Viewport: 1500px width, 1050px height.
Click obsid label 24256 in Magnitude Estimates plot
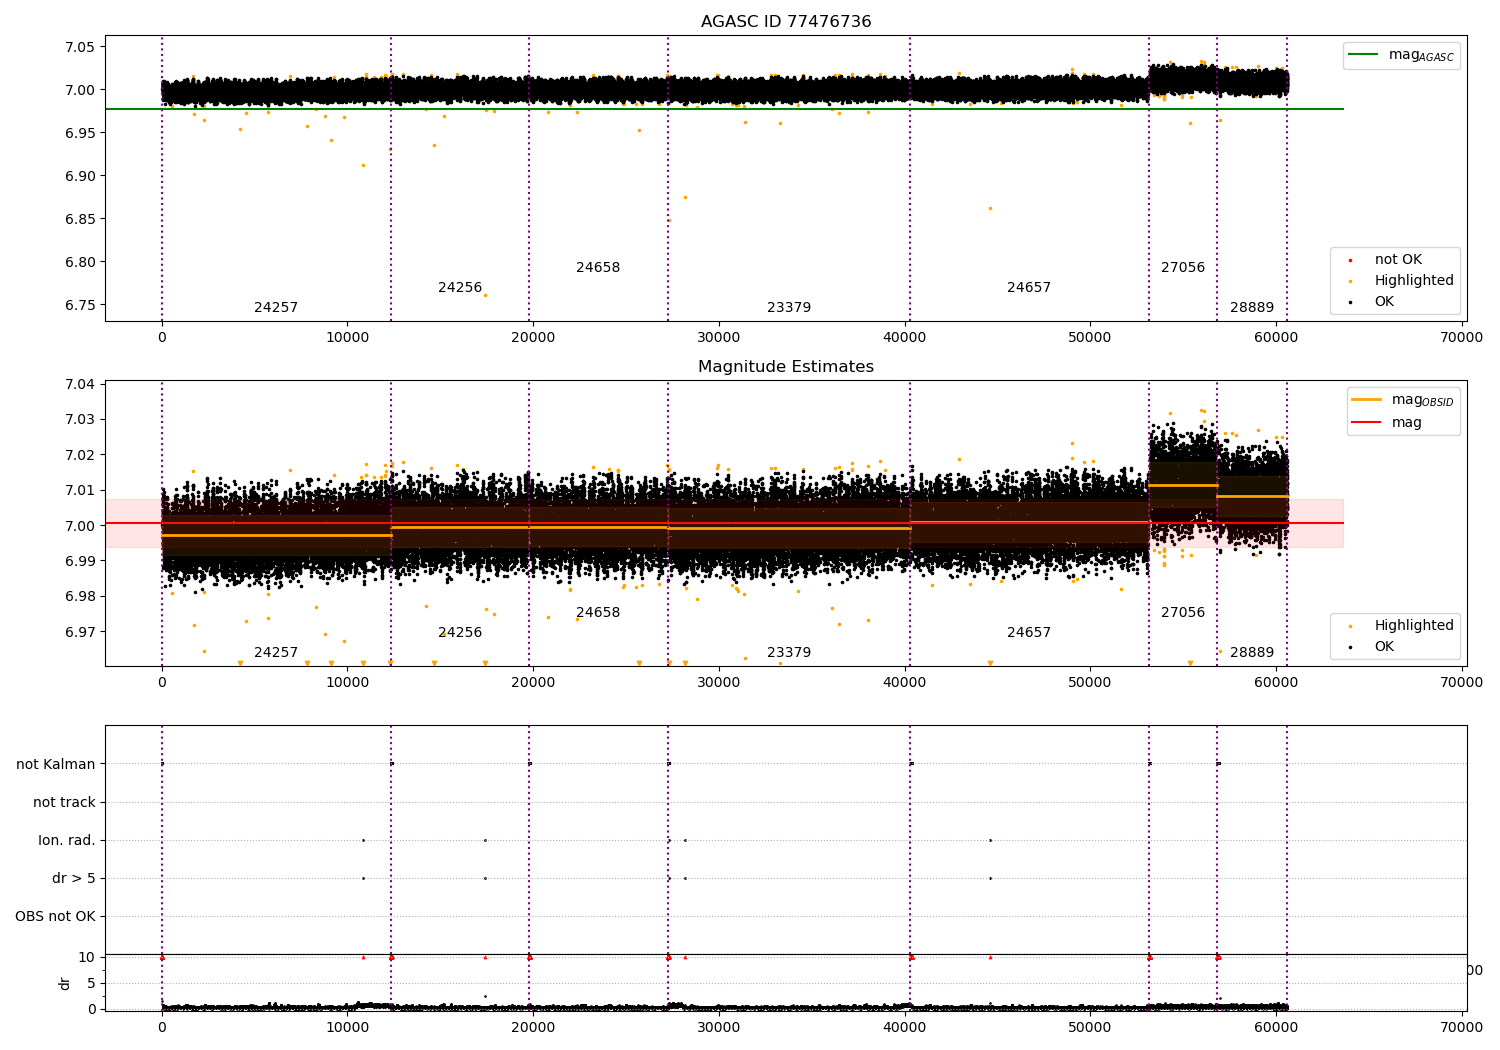coord(460,633)
